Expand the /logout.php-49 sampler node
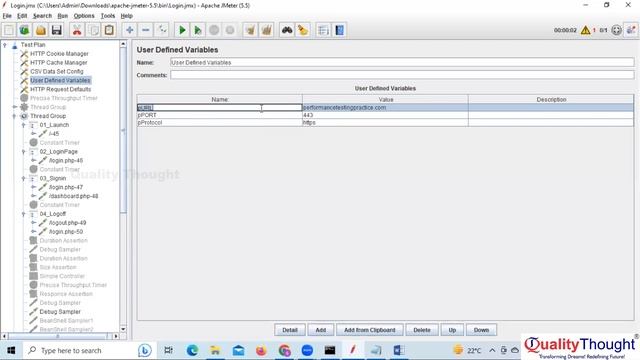640x360 pixels. 33,223
